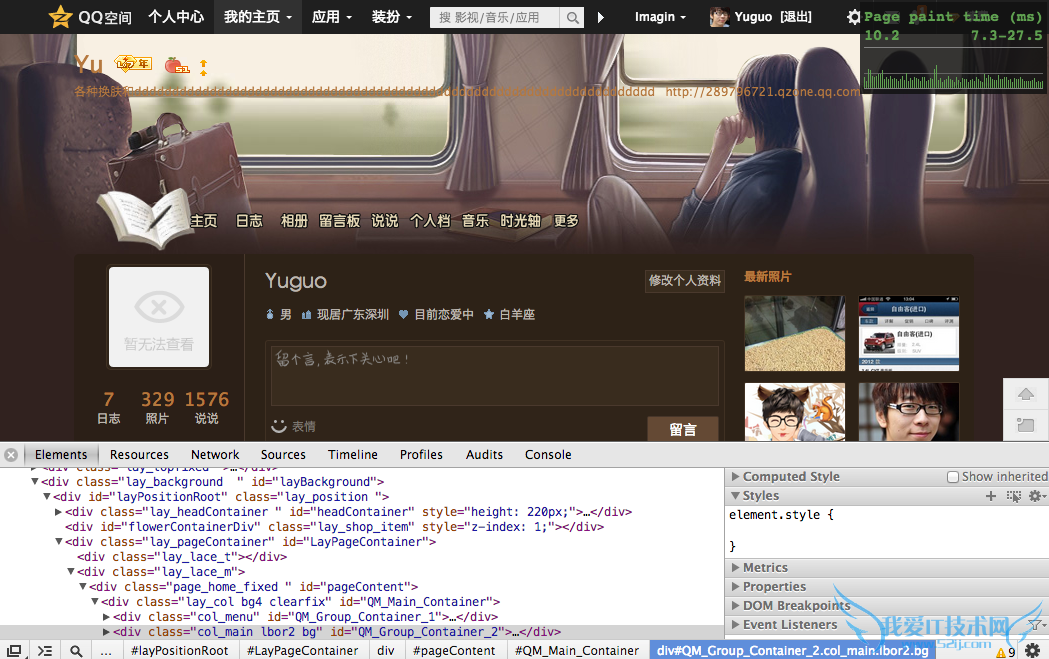The image size is (1049, 659).
Task: Switch to the Network tab
Action: (x=214, y=454)
